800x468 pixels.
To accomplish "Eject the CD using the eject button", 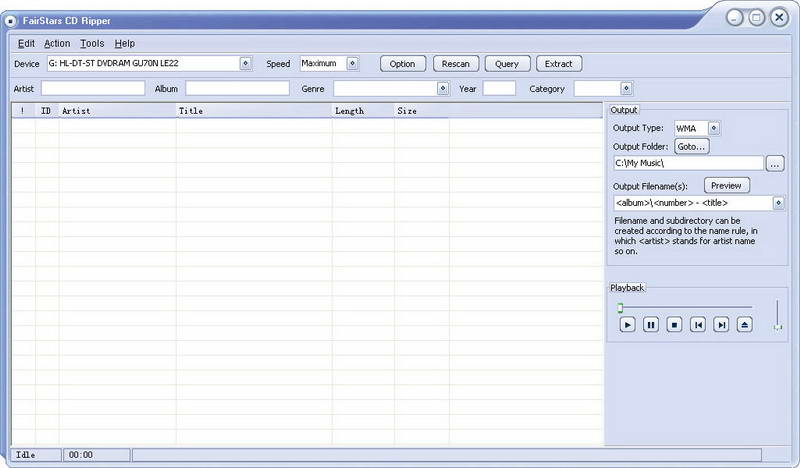I will click(744, 325).
